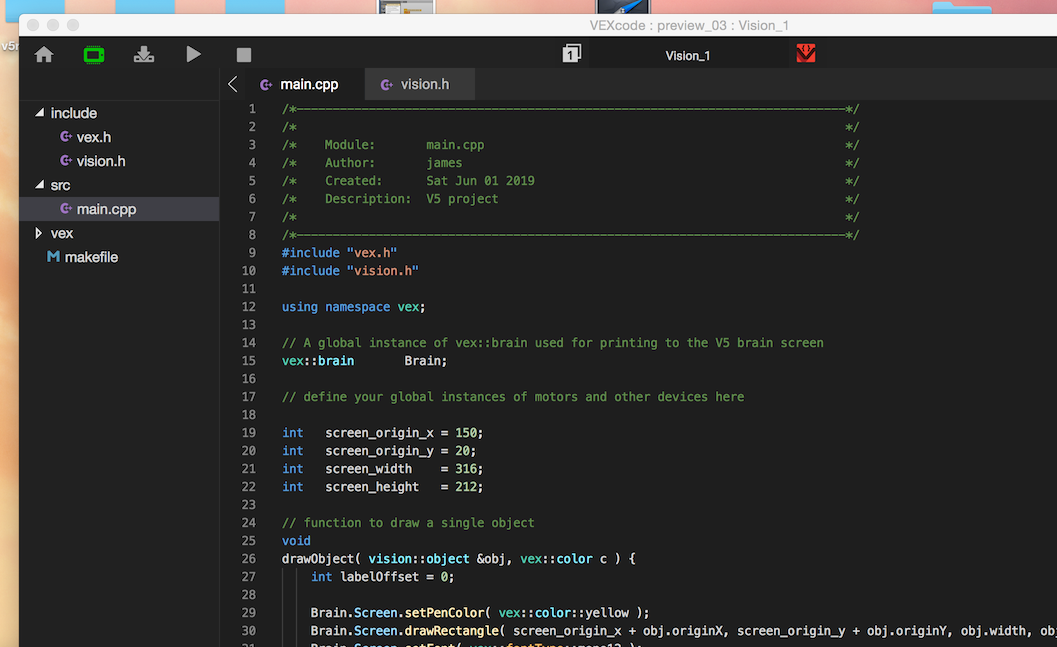Click the red VEX logo icon
Image resolution: width=1057 pixels, height=647 pixels.
(806, 54)
